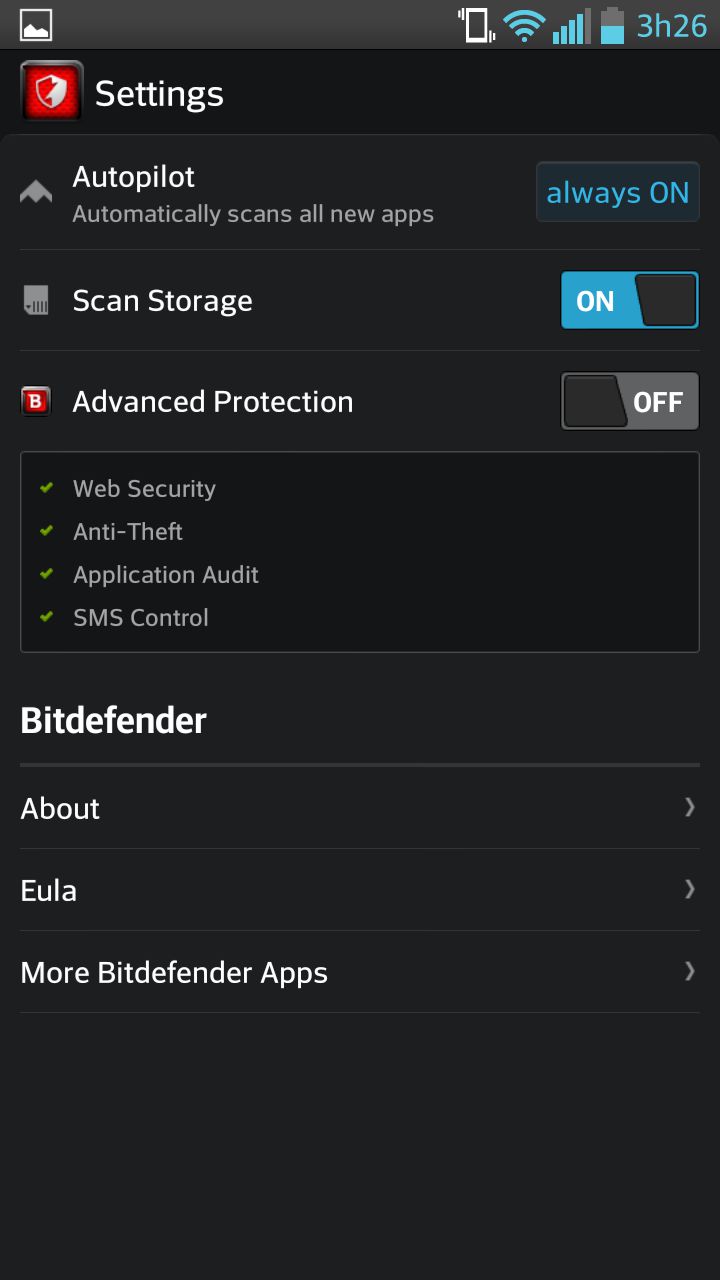This screenshot has height=1280, width=720.
Task: Turn off the Scan Storage switch
Action: [629, 301]
